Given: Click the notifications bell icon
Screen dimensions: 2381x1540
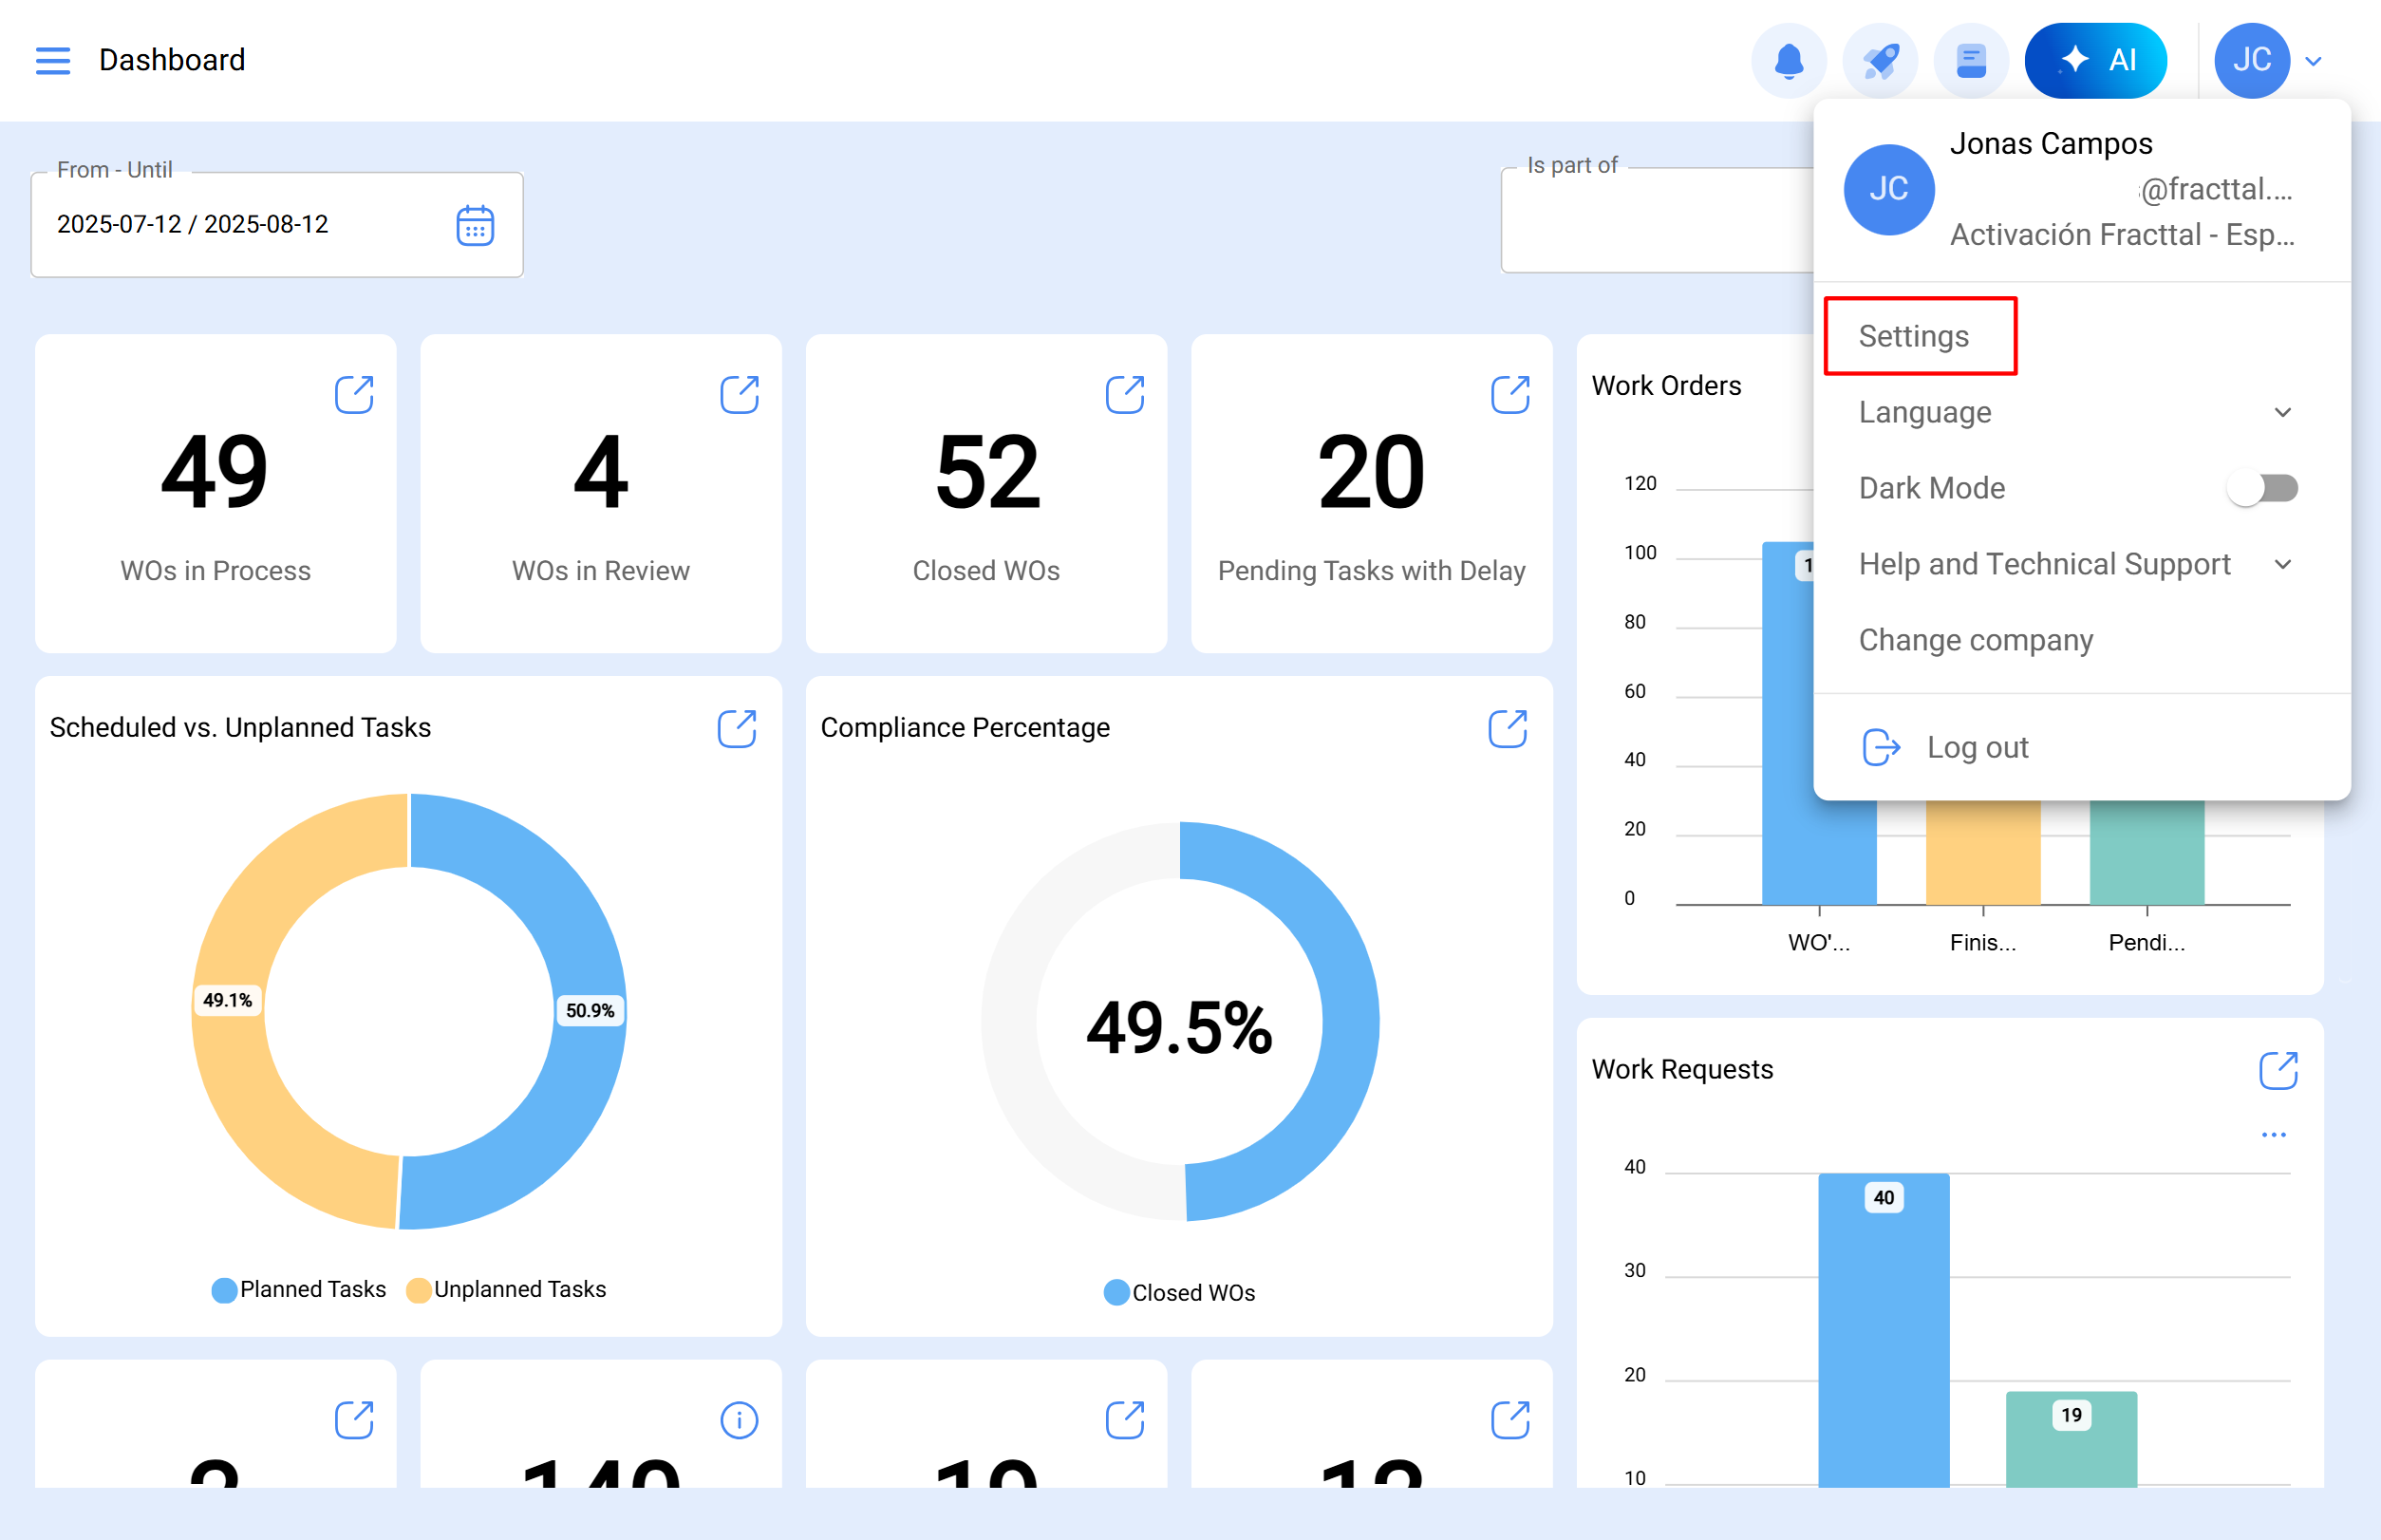Looking at the screenshot, I should pos(1788,60).
